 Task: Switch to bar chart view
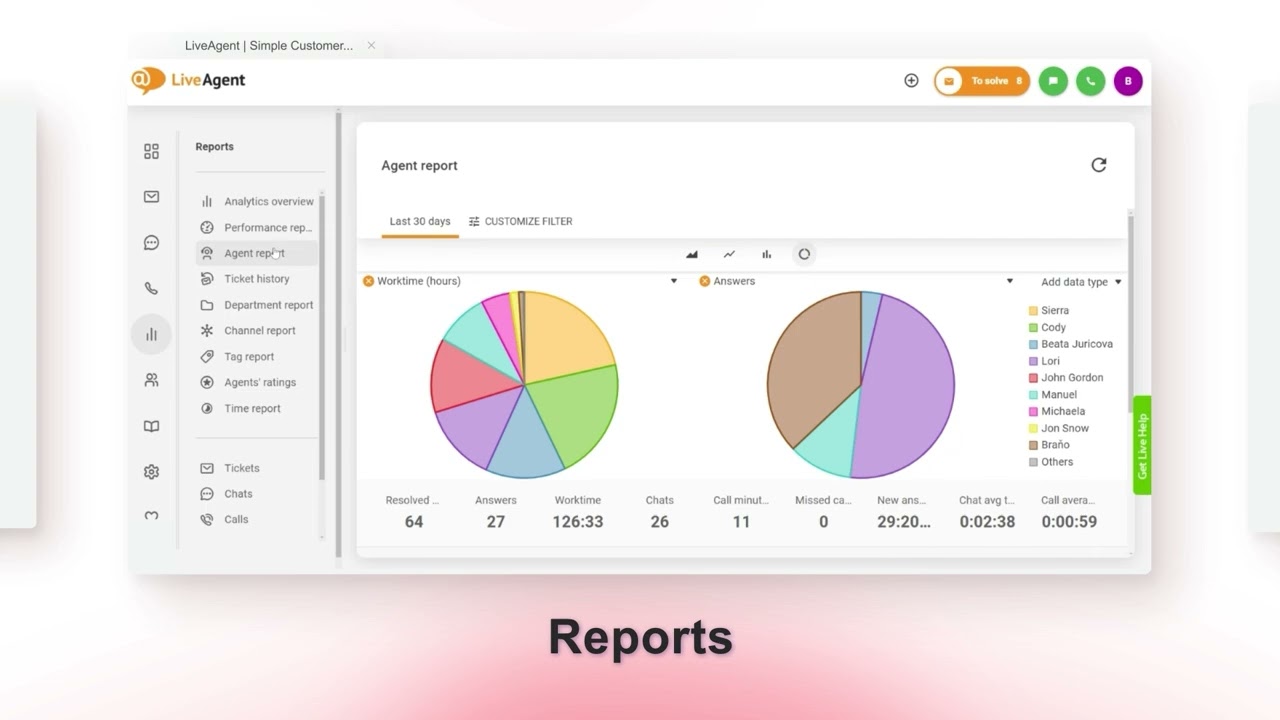[x=767, y=254]
